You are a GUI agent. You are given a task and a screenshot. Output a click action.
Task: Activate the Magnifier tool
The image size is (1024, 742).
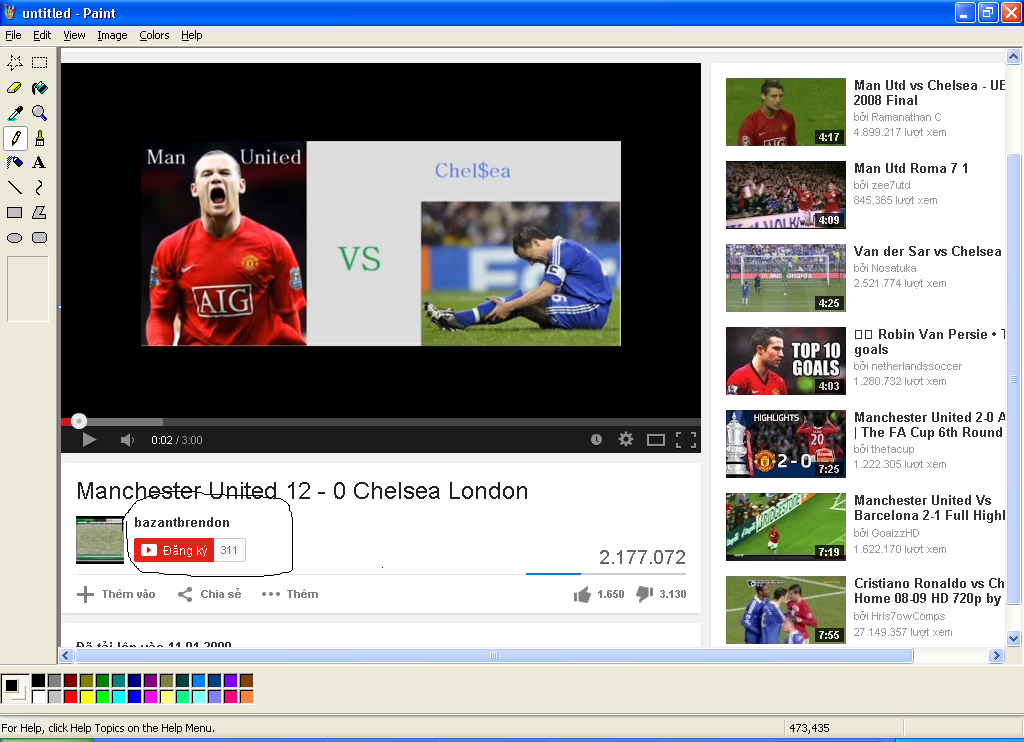(39, 113)
